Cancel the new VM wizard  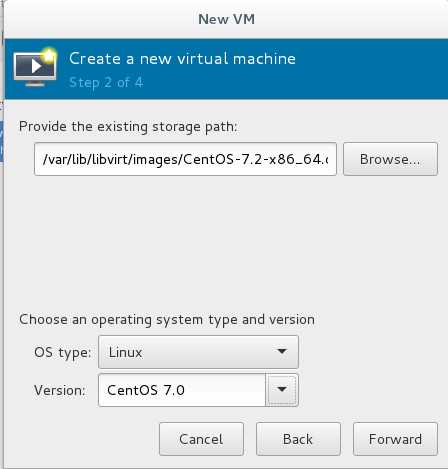pos(201,439)
